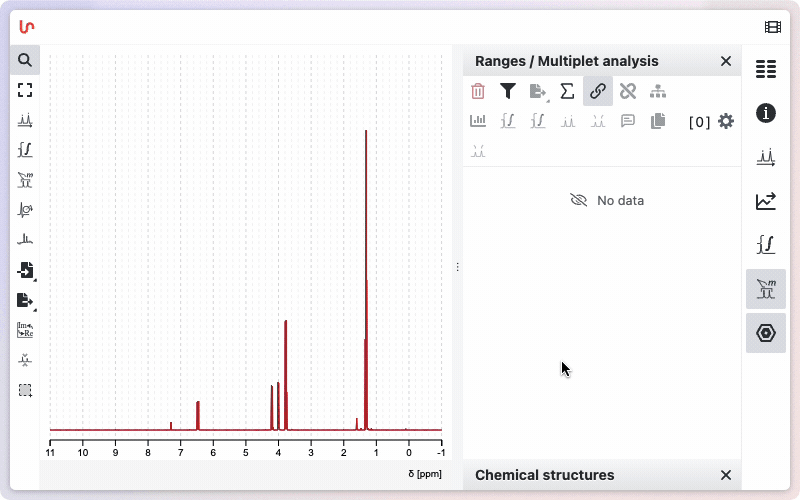Image resolution: width=800 pixels, height=500 pixels.
Task: Click the Sum (sigma) icon in Ranges panel
Action: (567, 91)
